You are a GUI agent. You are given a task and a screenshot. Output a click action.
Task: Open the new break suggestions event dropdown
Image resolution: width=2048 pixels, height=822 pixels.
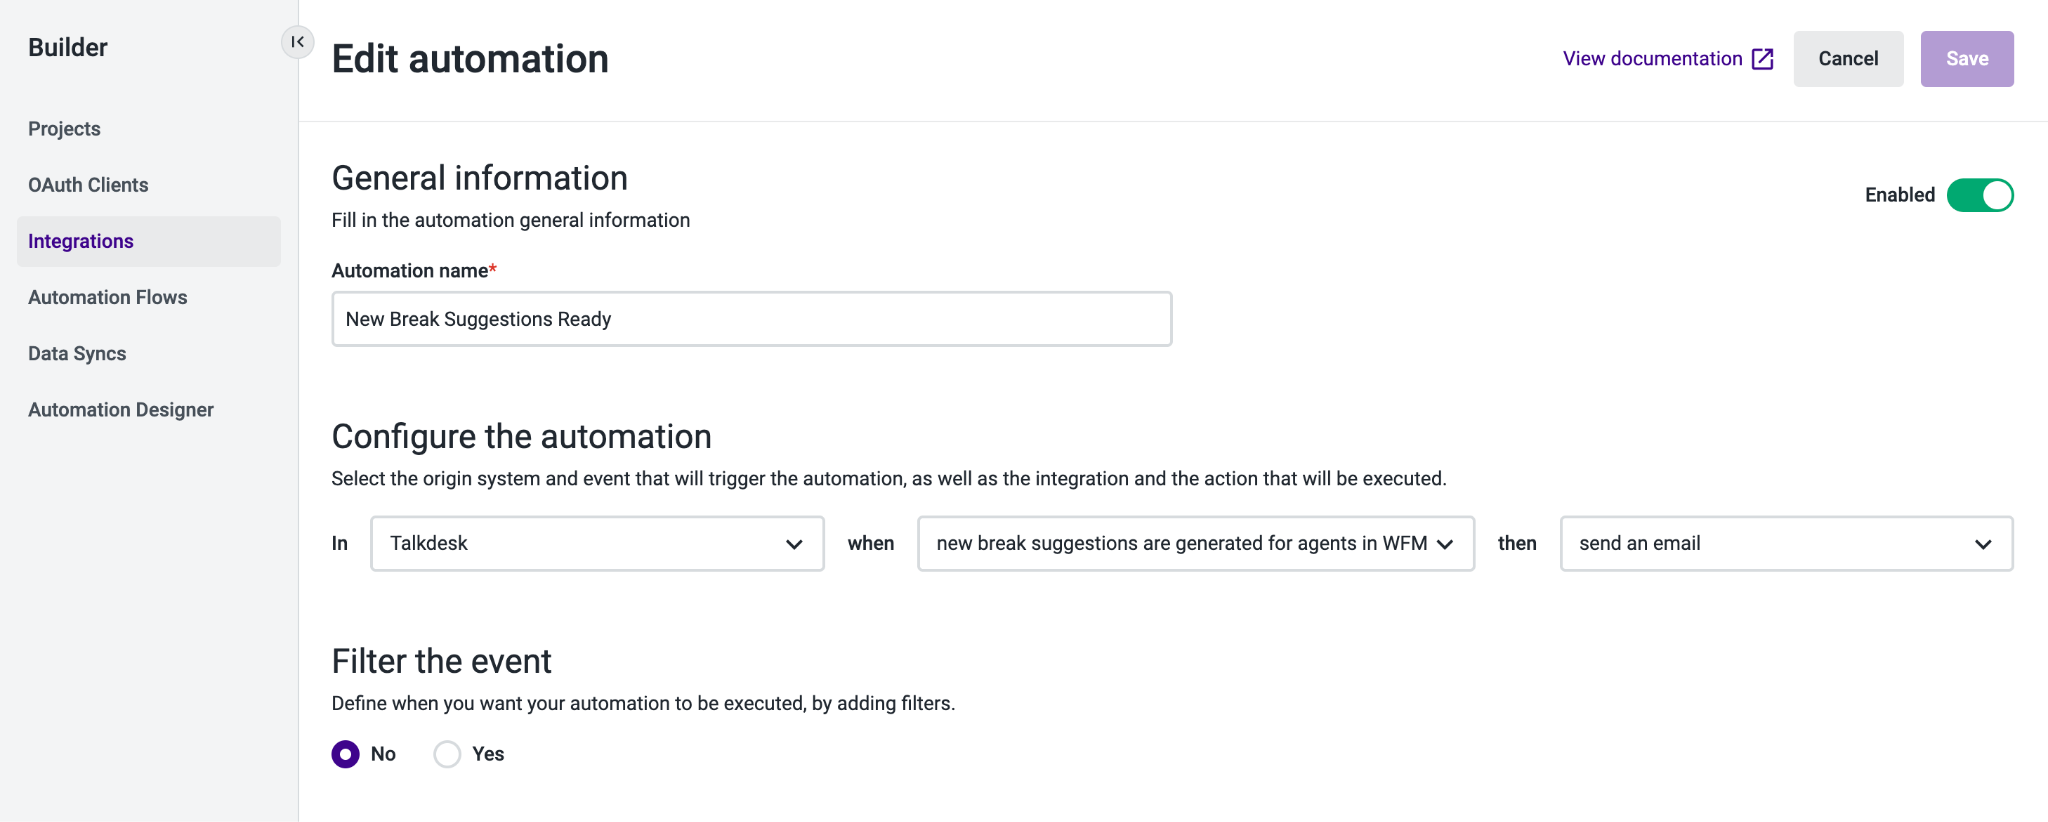(1196, 544)
